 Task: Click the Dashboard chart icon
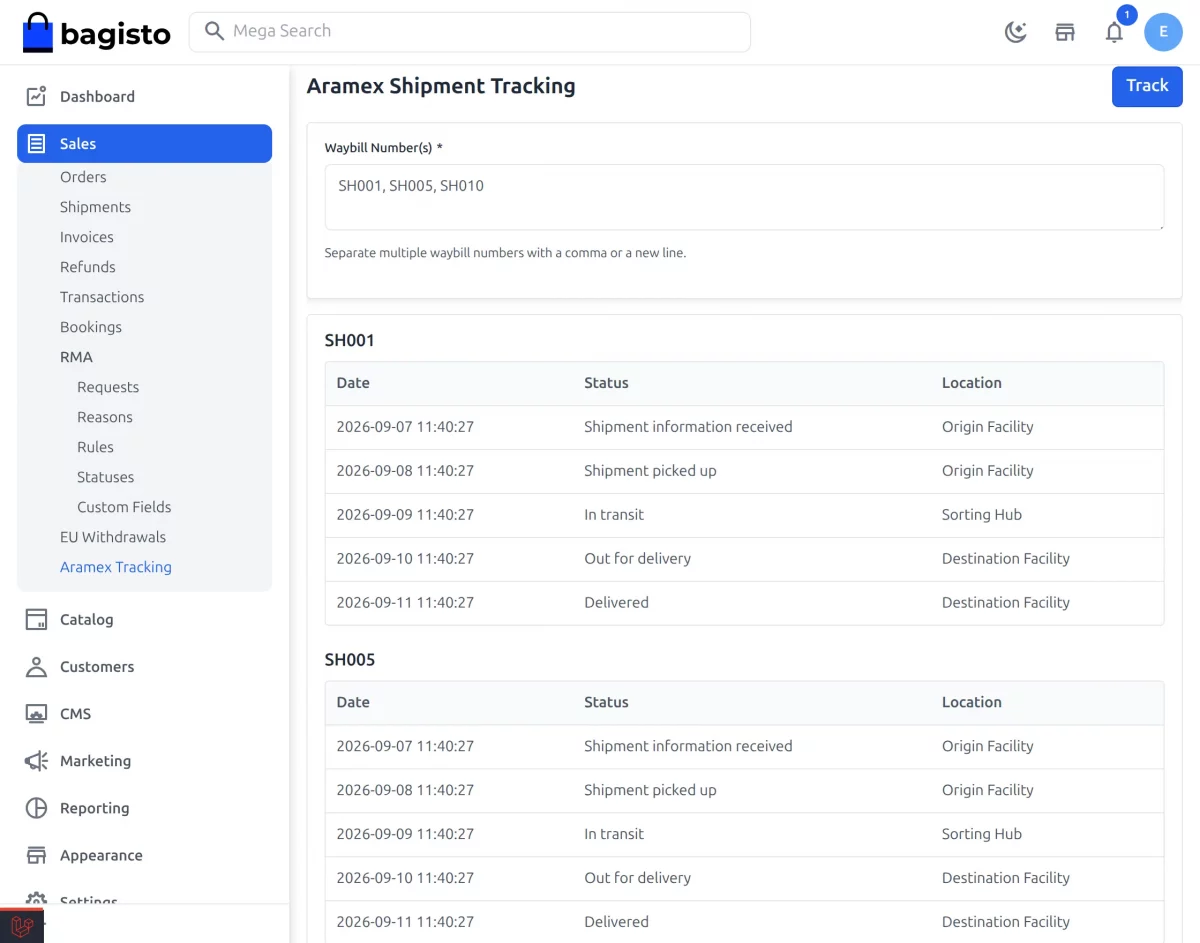(36, 96)
